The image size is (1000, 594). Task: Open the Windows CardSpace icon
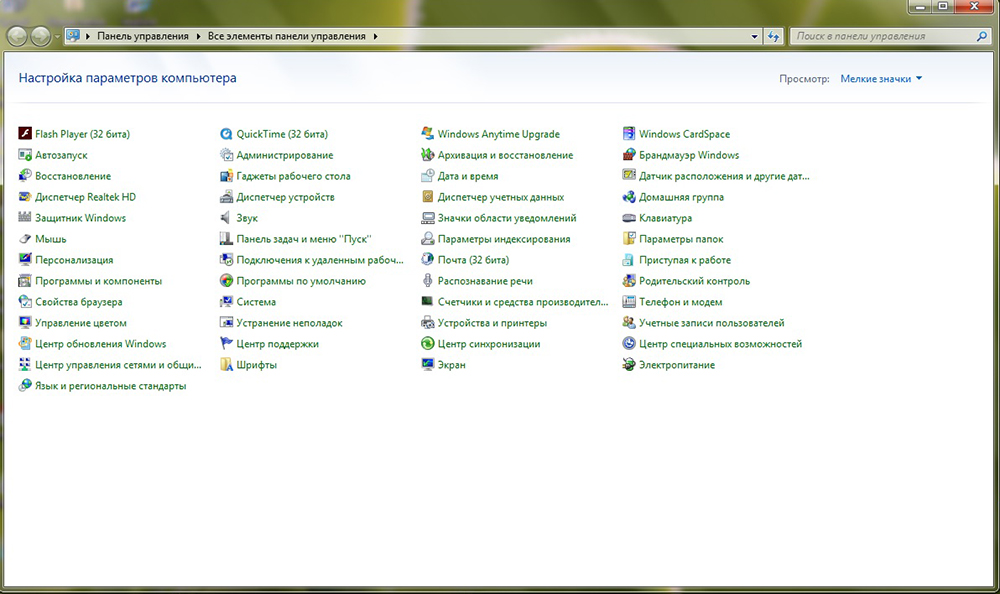coord(629,133)
